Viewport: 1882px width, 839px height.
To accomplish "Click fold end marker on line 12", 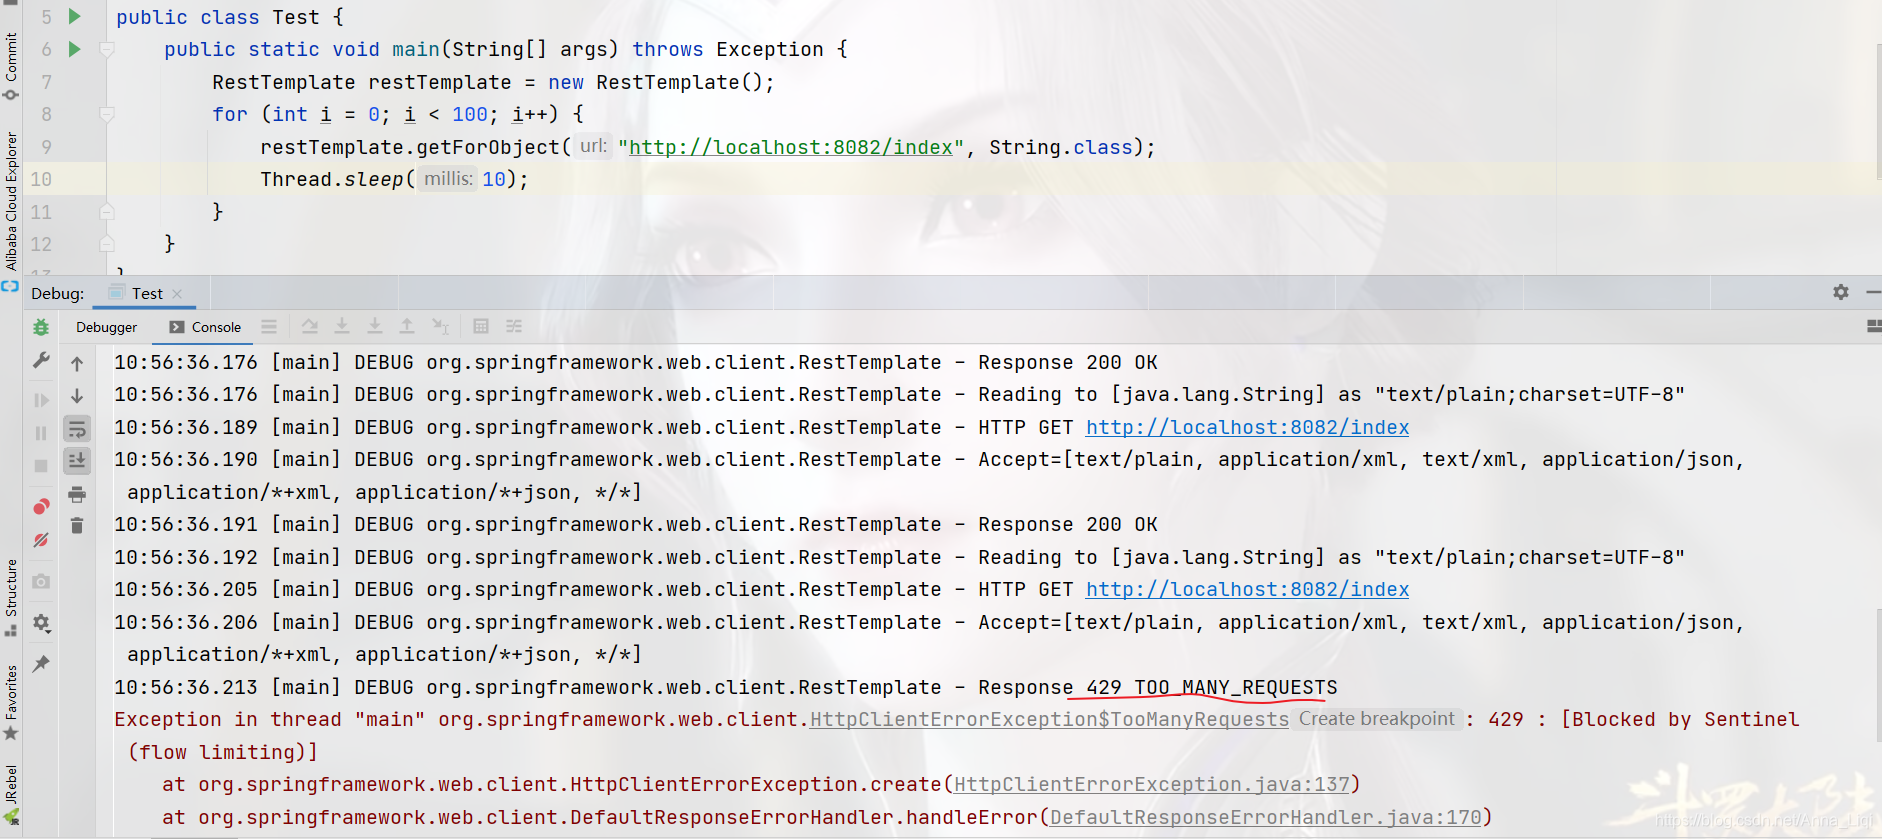I will click(107, 244).
